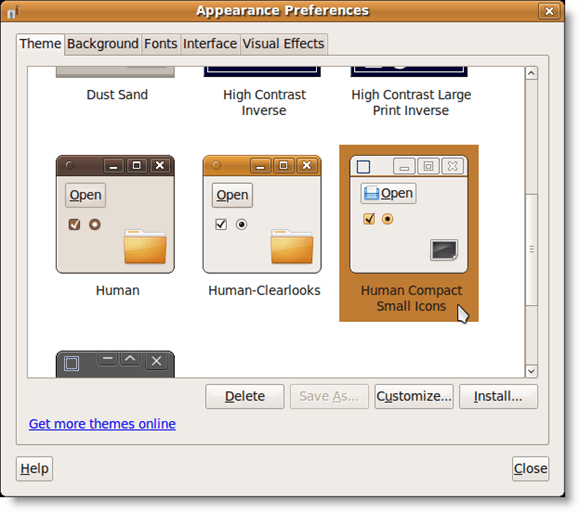The height and width of the screenshot is (512, 580).
Task: Open Get more themes online link
Action: tap(102, 424)
